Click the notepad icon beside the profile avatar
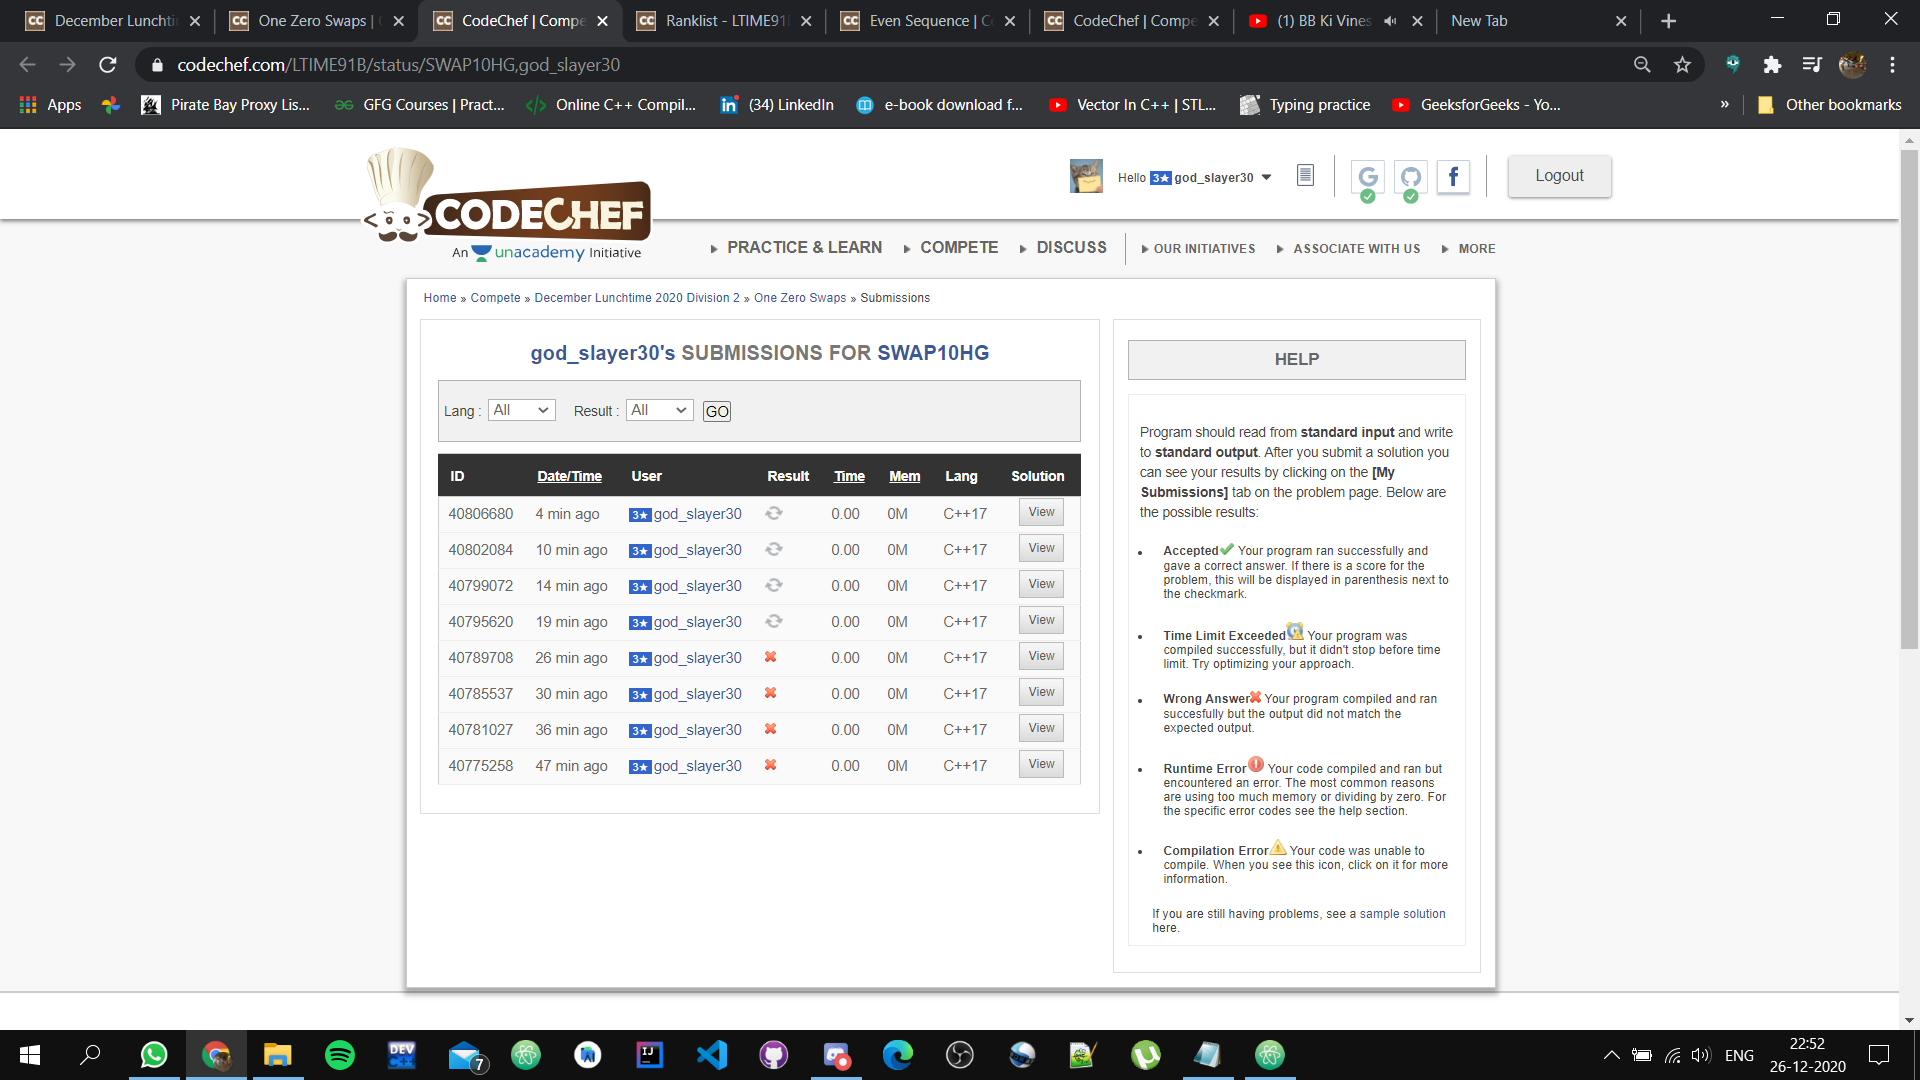 [x=1304, y=174]
